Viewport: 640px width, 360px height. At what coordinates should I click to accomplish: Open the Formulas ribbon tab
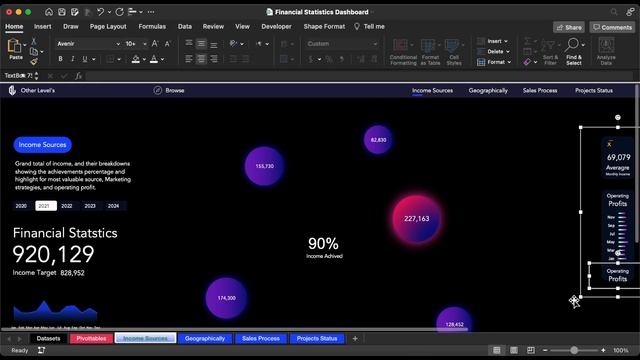(x=152, y=27)
